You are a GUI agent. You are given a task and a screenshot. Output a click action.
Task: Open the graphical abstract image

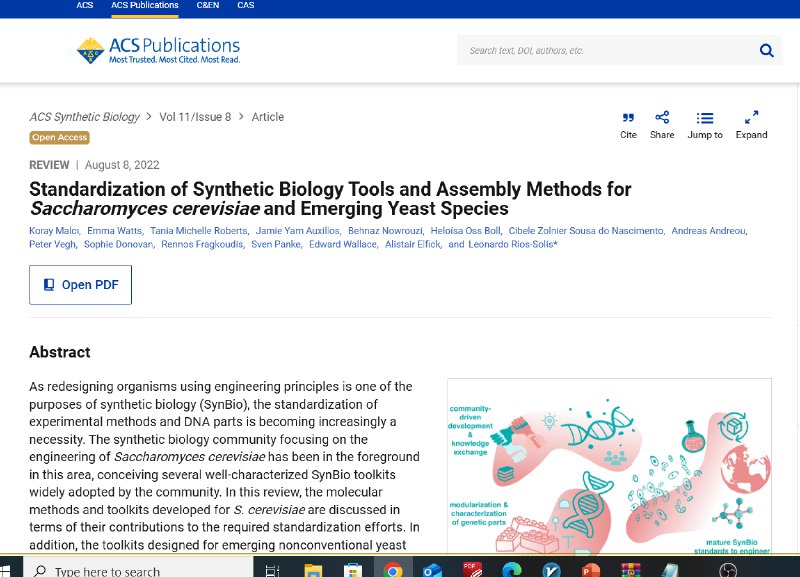(x=609, y=467)
